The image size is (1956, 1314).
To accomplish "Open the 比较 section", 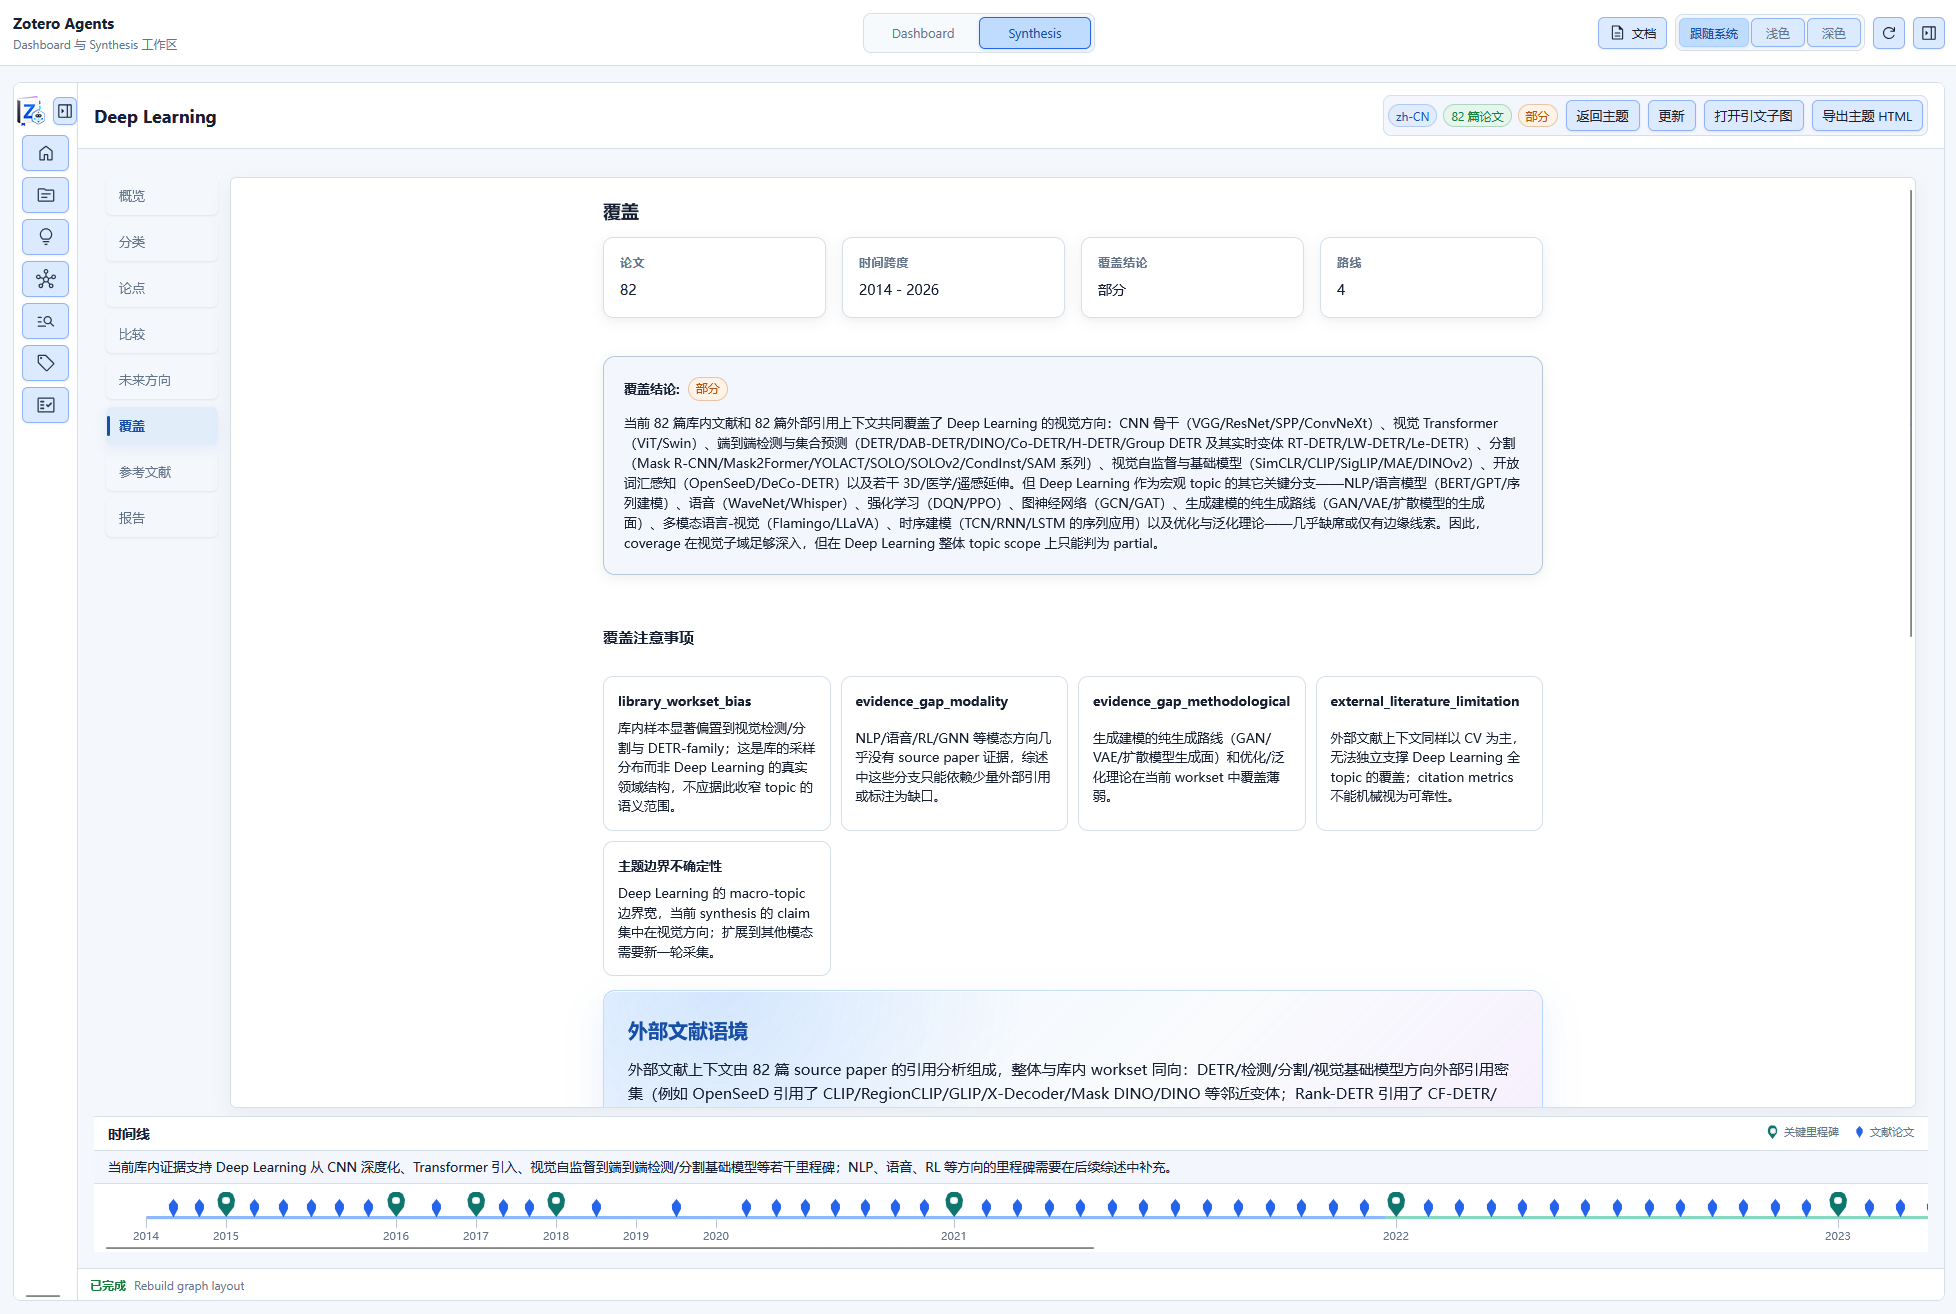I will [162, 334].
